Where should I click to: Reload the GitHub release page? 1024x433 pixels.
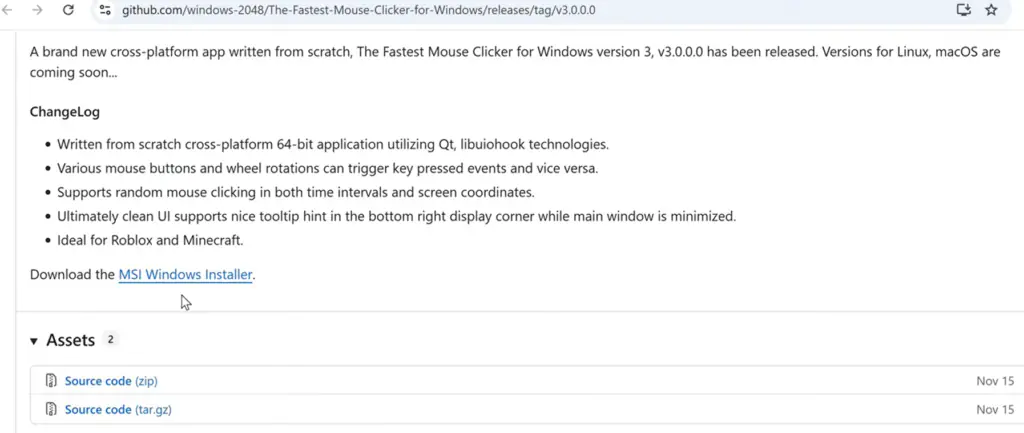click(x=68, y=10)
